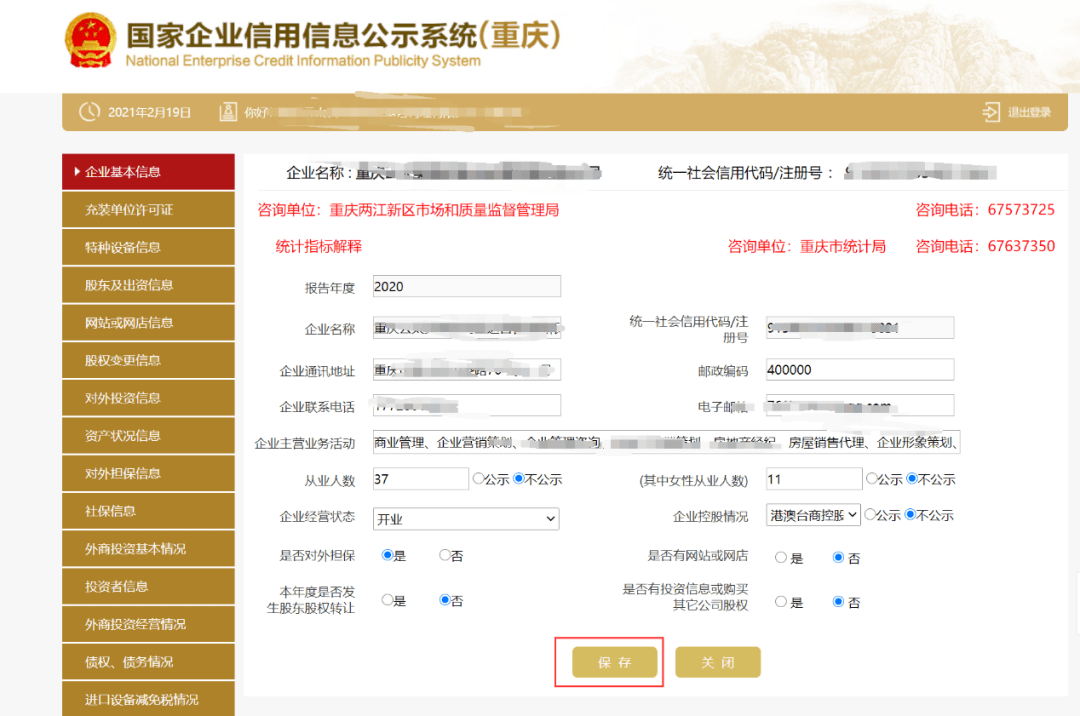Click the 企业主营业务活动 input field
Viewport: 1080px width, 716px height.
666,442
